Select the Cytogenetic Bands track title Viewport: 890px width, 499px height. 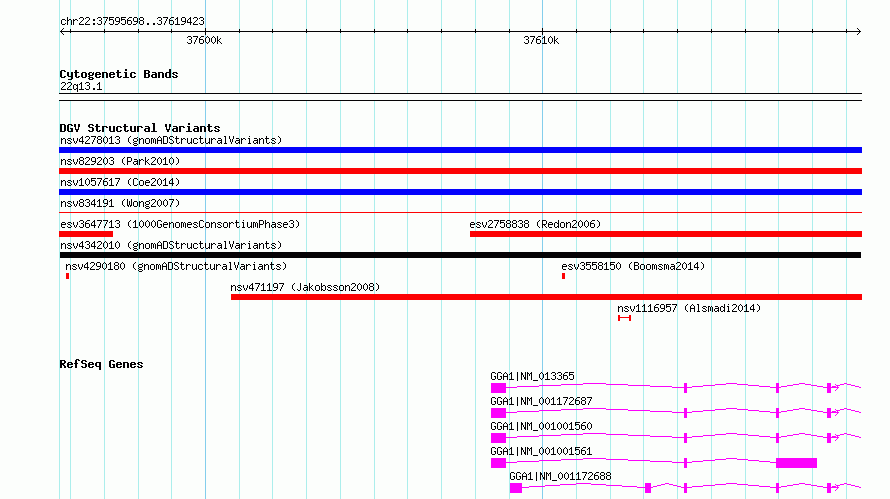(x=119, y=74)
